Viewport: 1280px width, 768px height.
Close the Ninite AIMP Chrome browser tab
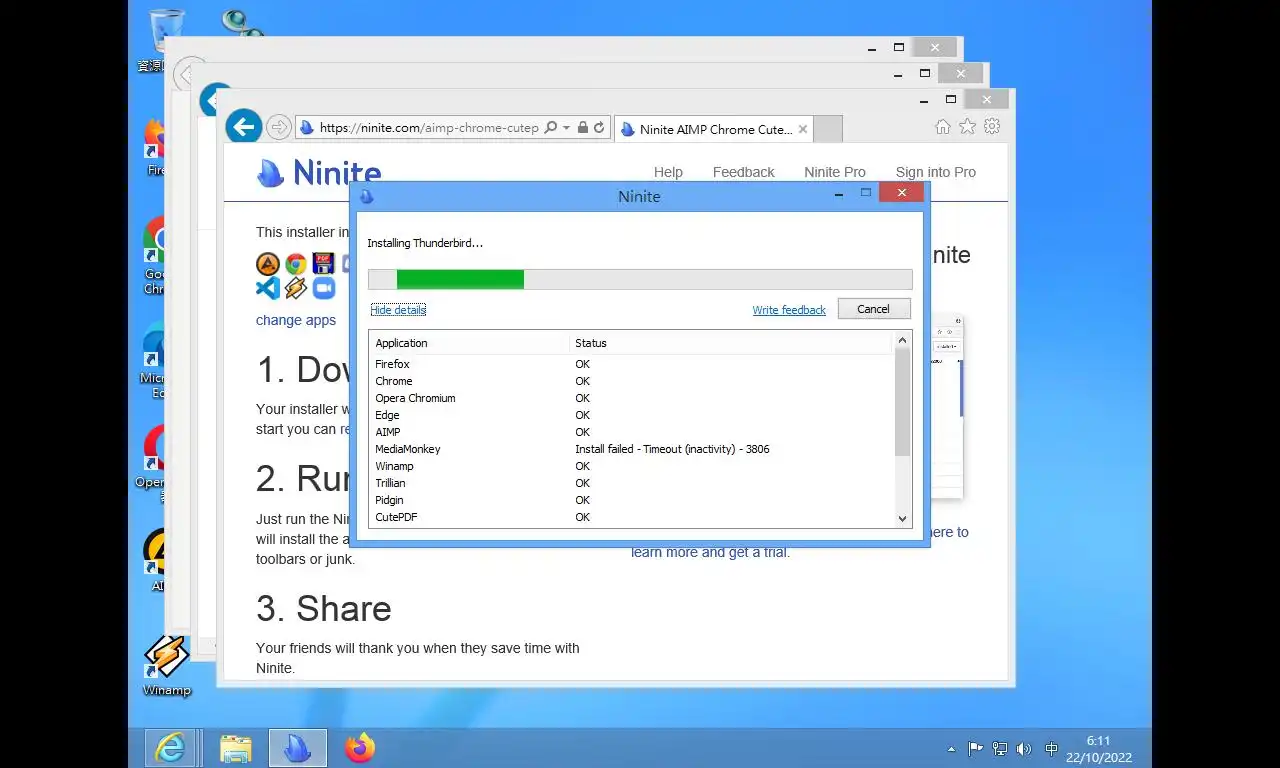click(x=803, y=129)
